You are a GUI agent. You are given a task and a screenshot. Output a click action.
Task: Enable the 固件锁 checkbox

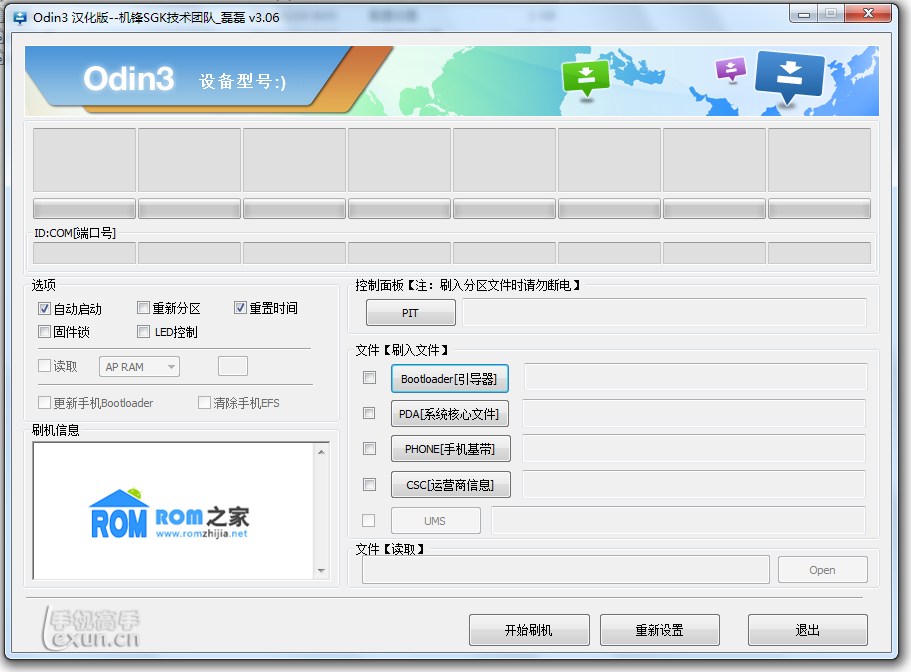point(44,332)
